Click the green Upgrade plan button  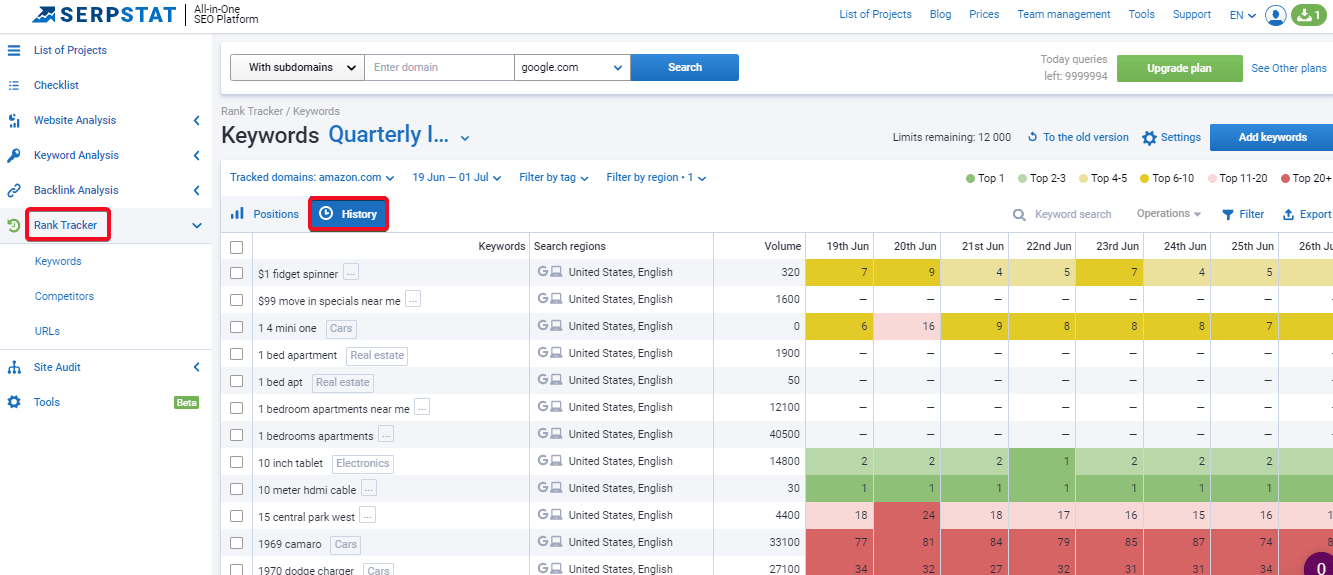tap(1180, 68)
